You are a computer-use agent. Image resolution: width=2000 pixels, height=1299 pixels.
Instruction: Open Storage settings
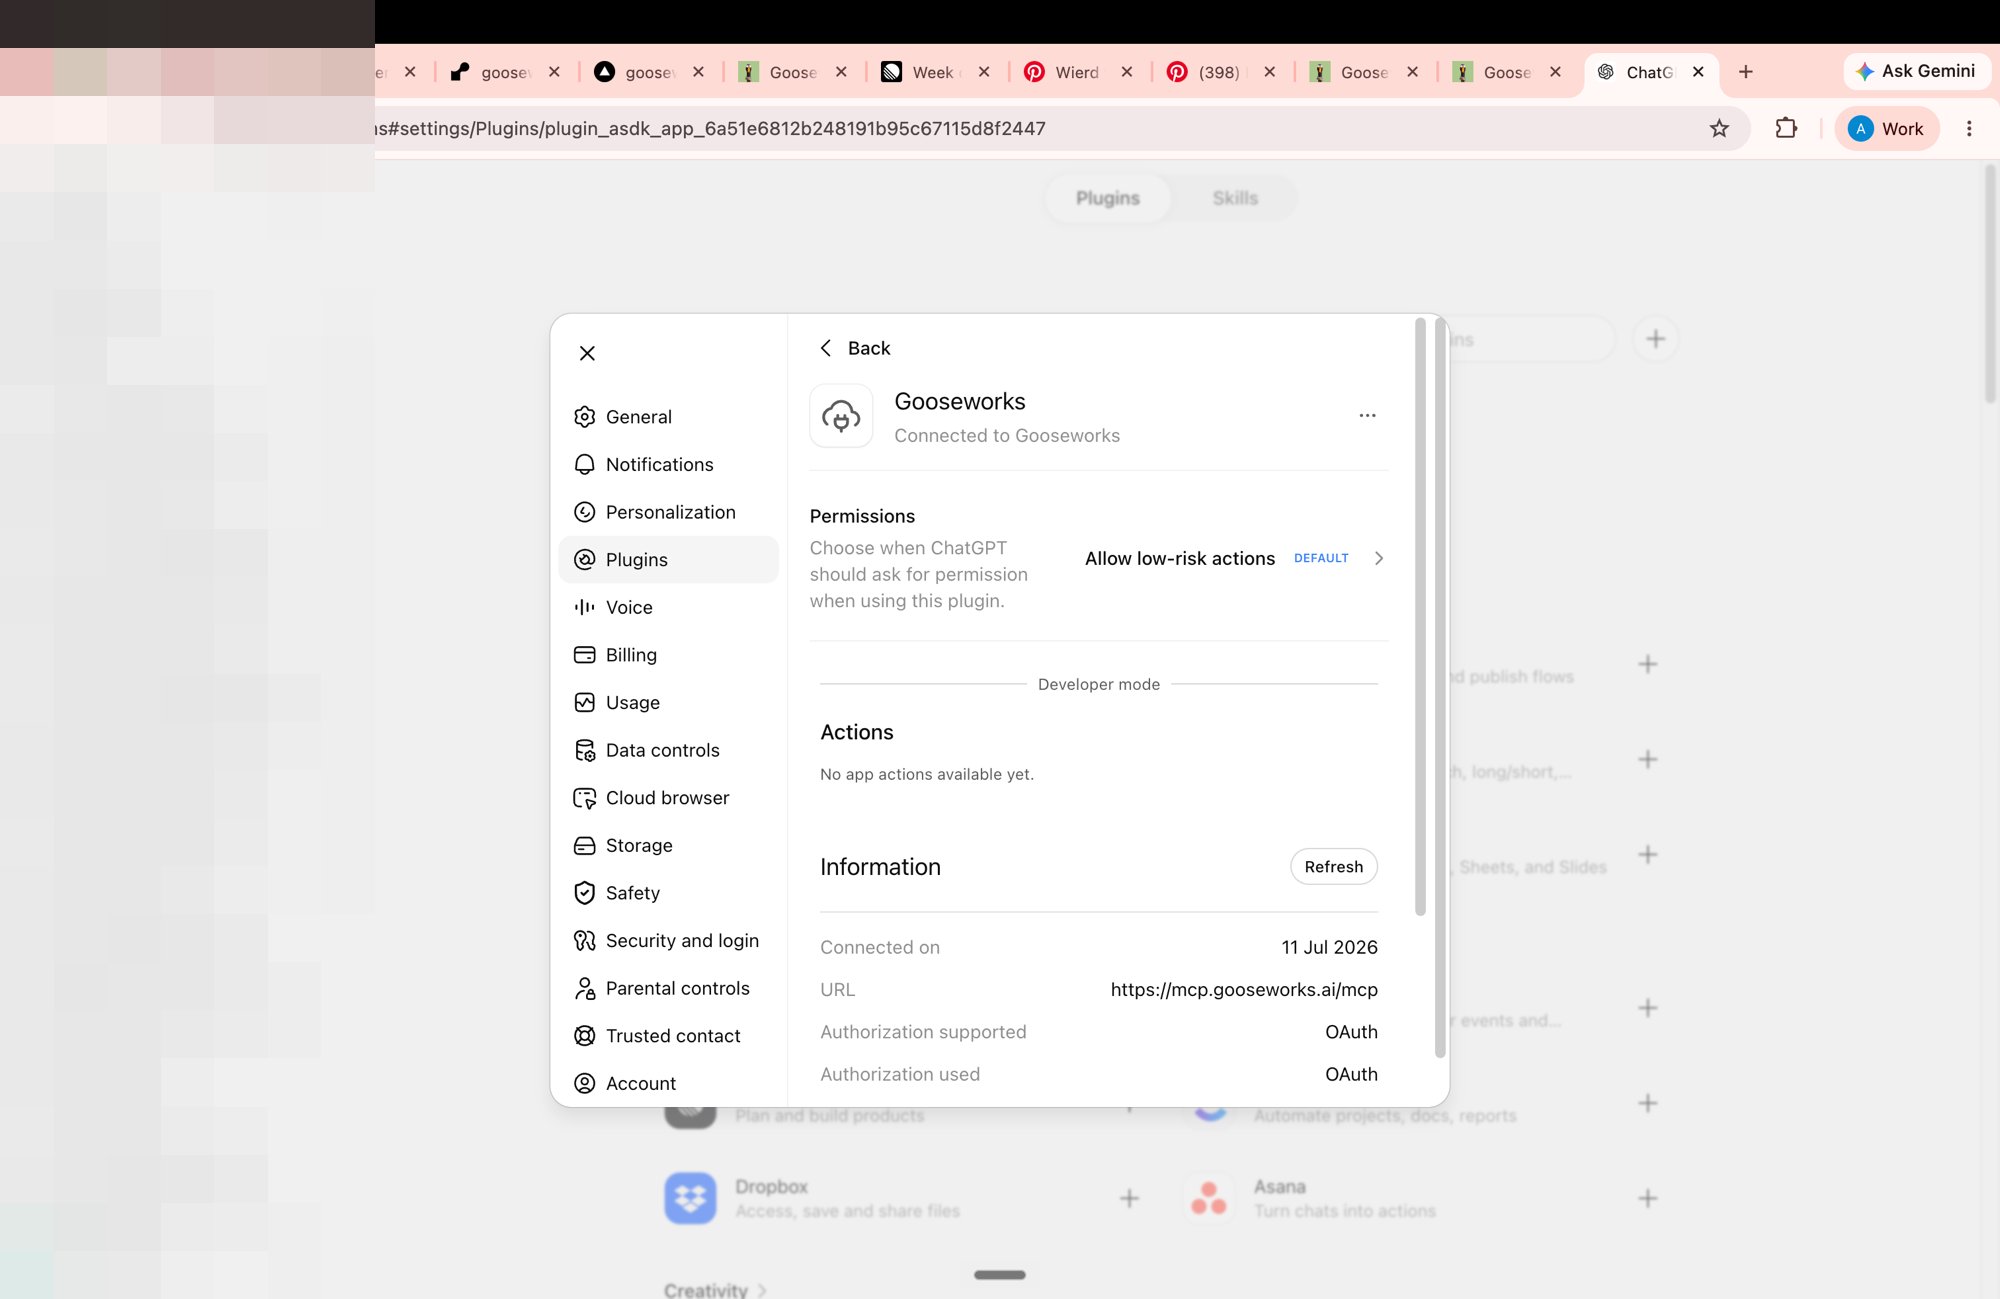668,846
